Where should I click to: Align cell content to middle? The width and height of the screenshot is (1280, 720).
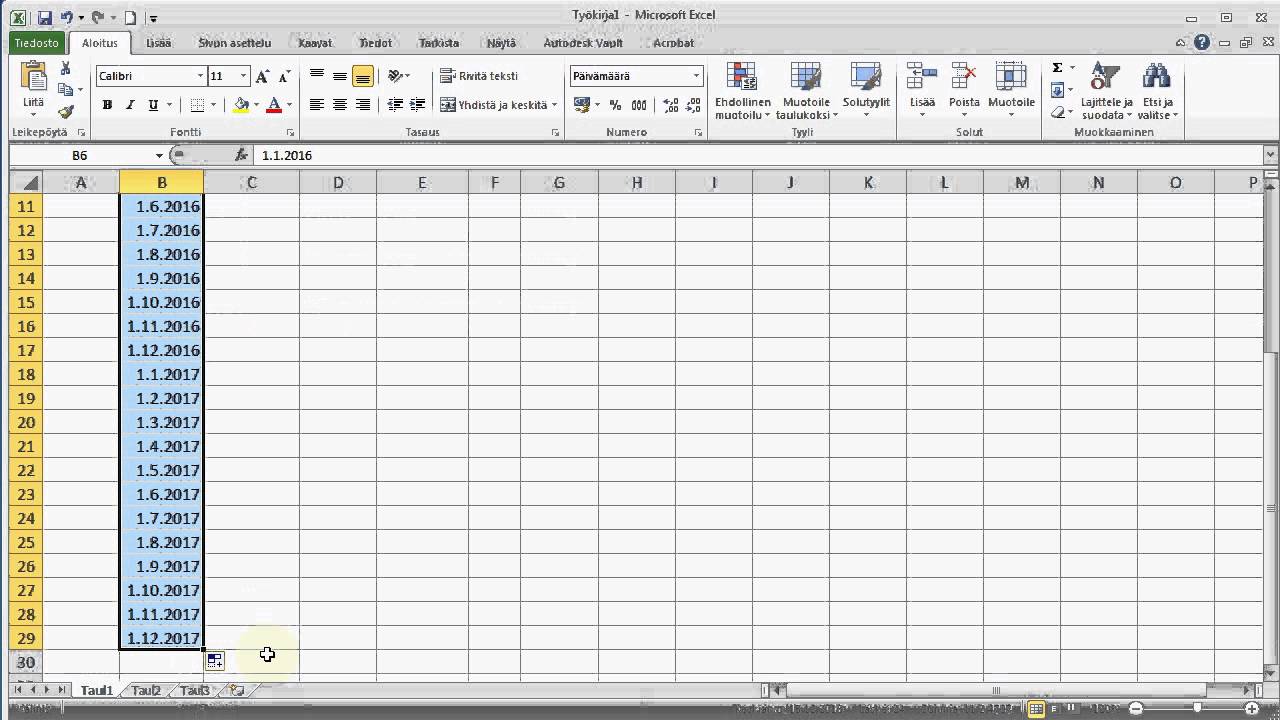(340, 76)
